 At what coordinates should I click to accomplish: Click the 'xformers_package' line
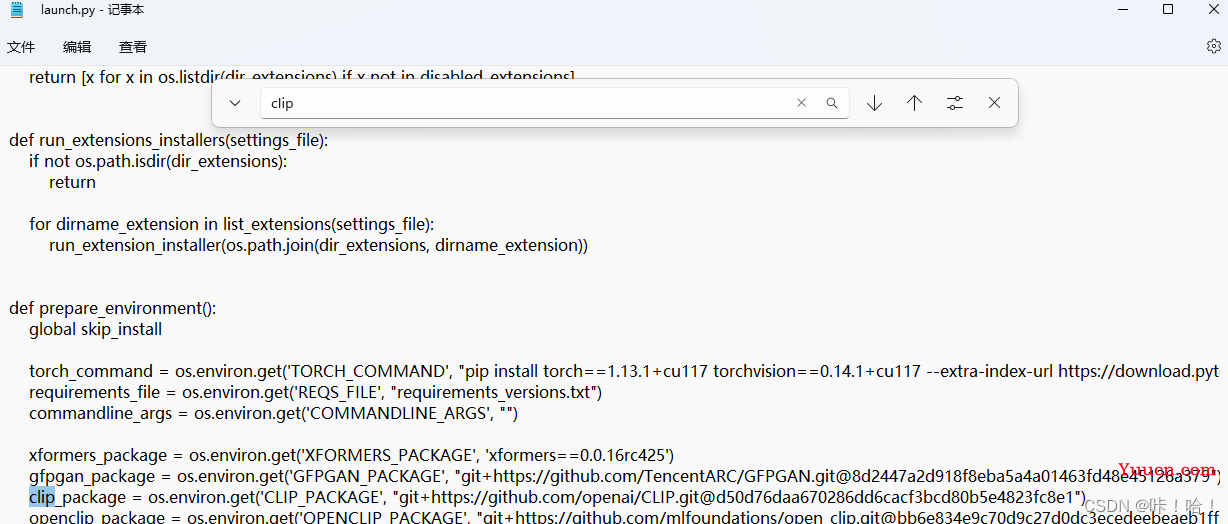tap(351, 455)
